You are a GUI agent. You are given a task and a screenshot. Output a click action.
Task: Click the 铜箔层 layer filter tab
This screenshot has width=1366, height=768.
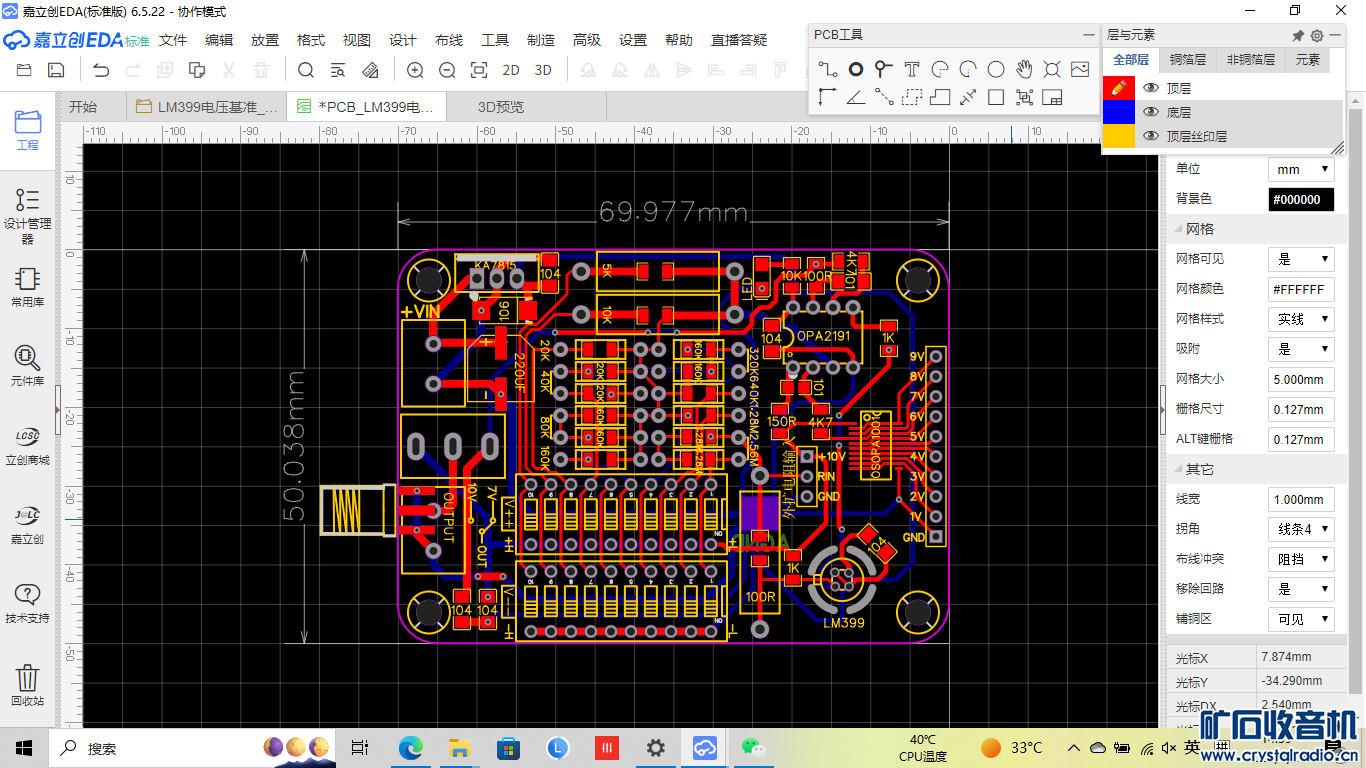[x=1188, y=60]
